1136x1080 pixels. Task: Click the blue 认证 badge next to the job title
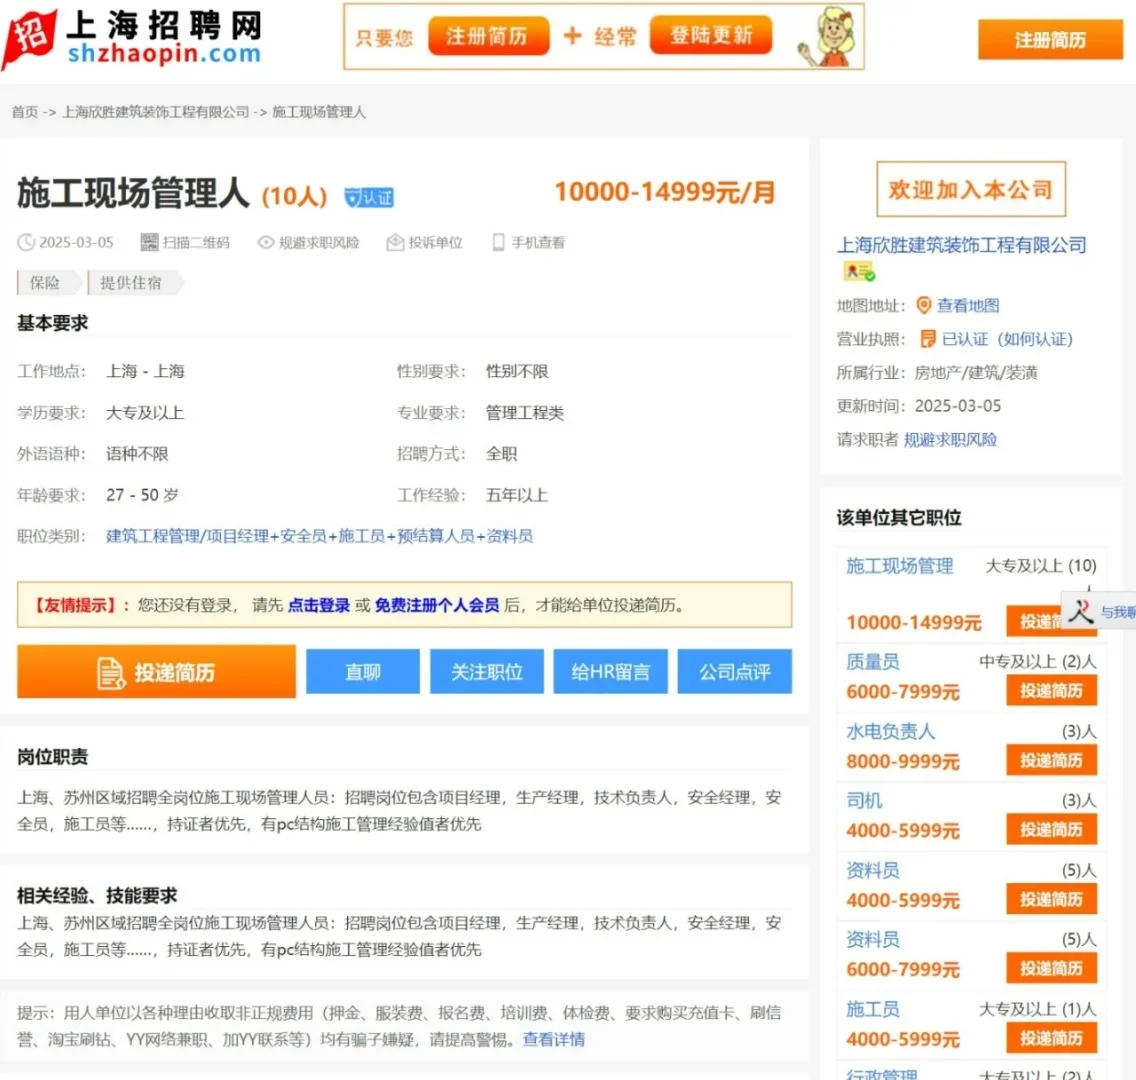pos(369,197)
